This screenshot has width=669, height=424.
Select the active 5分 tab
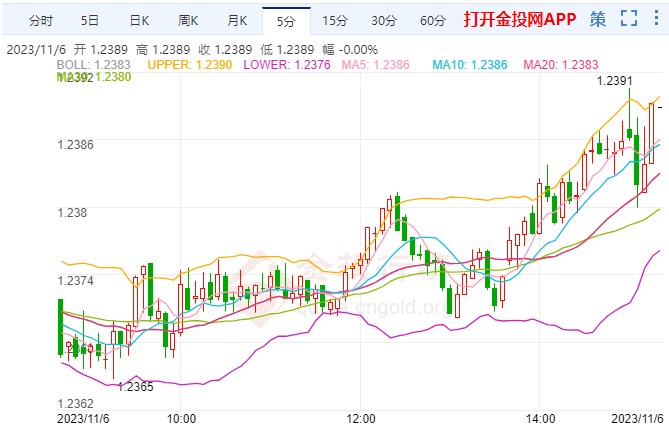click(286, 21)
